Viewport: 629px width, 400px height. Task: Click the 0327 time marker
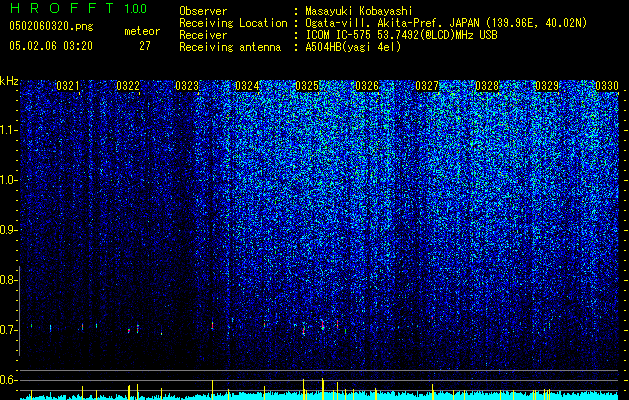point(427,85)
